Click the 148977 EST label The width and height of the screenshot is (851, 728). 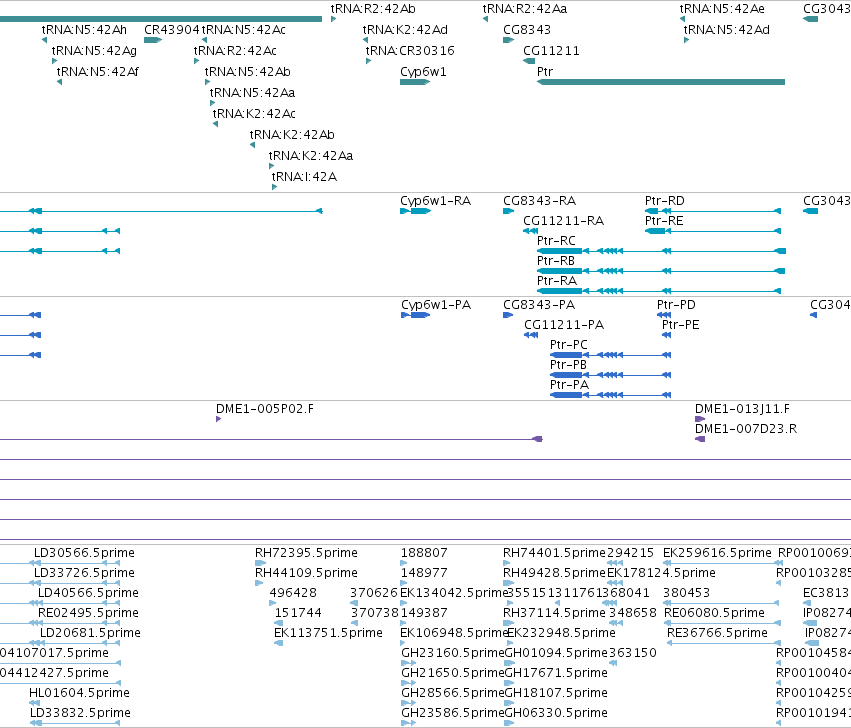tap(424, 573)
